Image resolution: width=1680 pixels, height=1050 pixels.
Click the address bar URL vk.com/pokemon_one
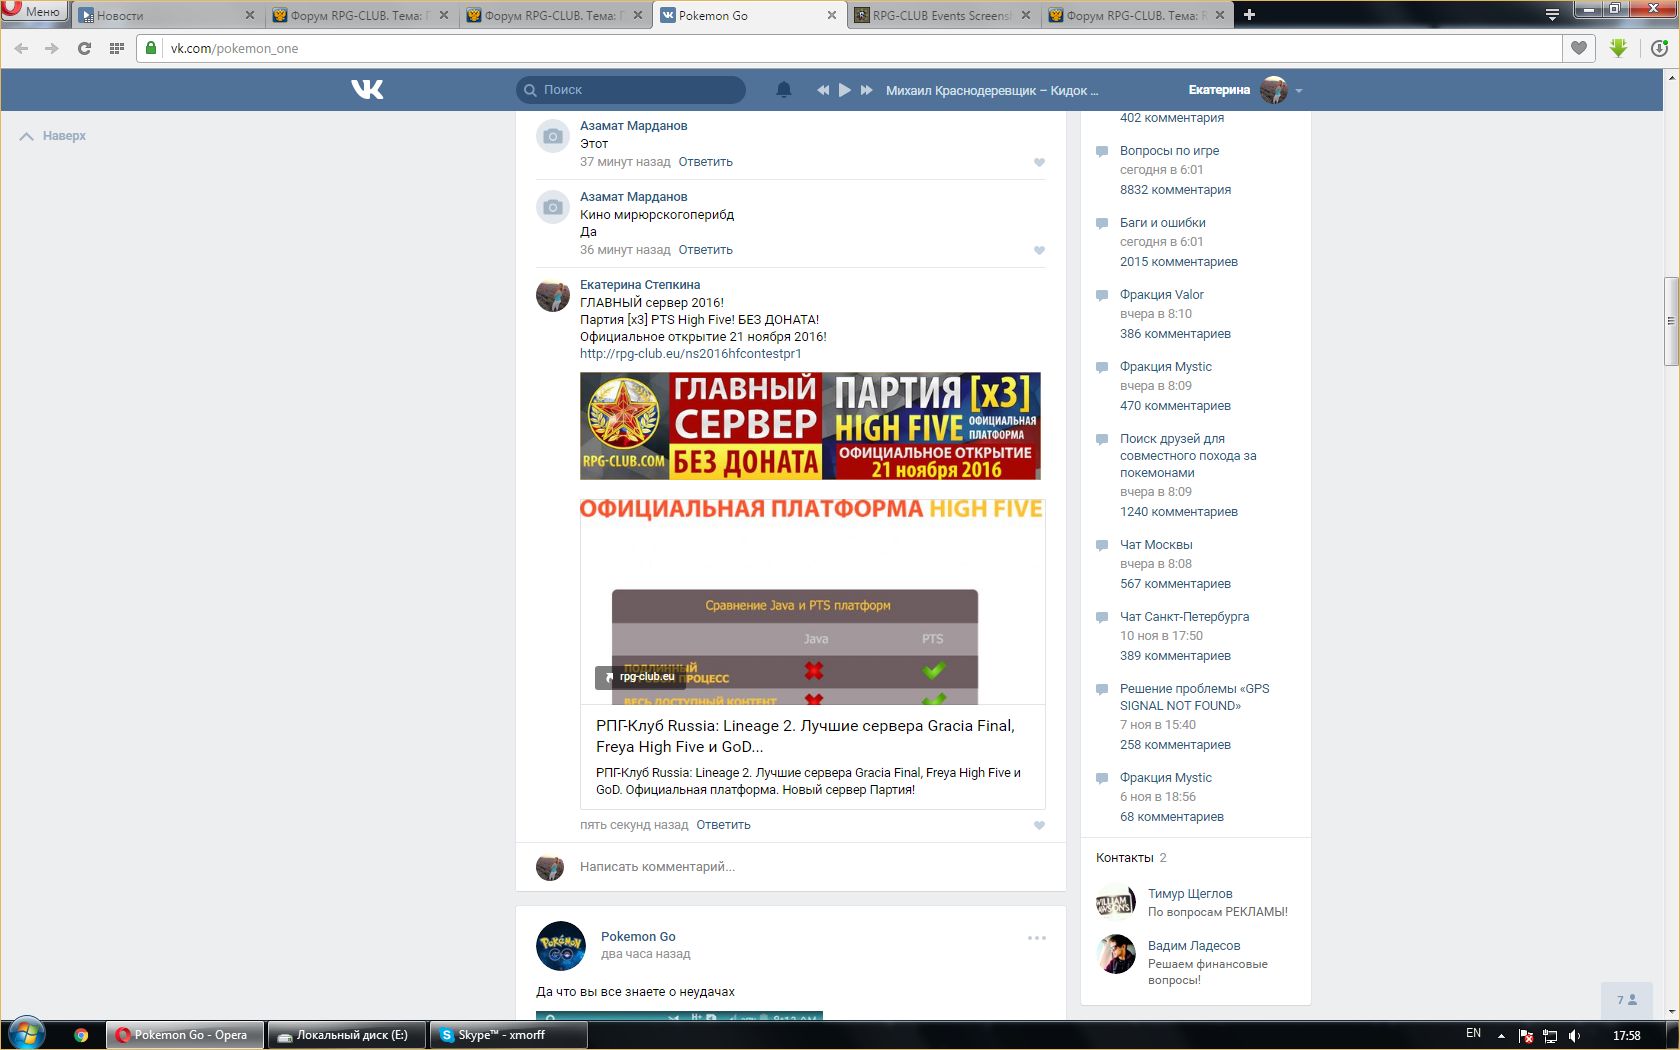234,48
